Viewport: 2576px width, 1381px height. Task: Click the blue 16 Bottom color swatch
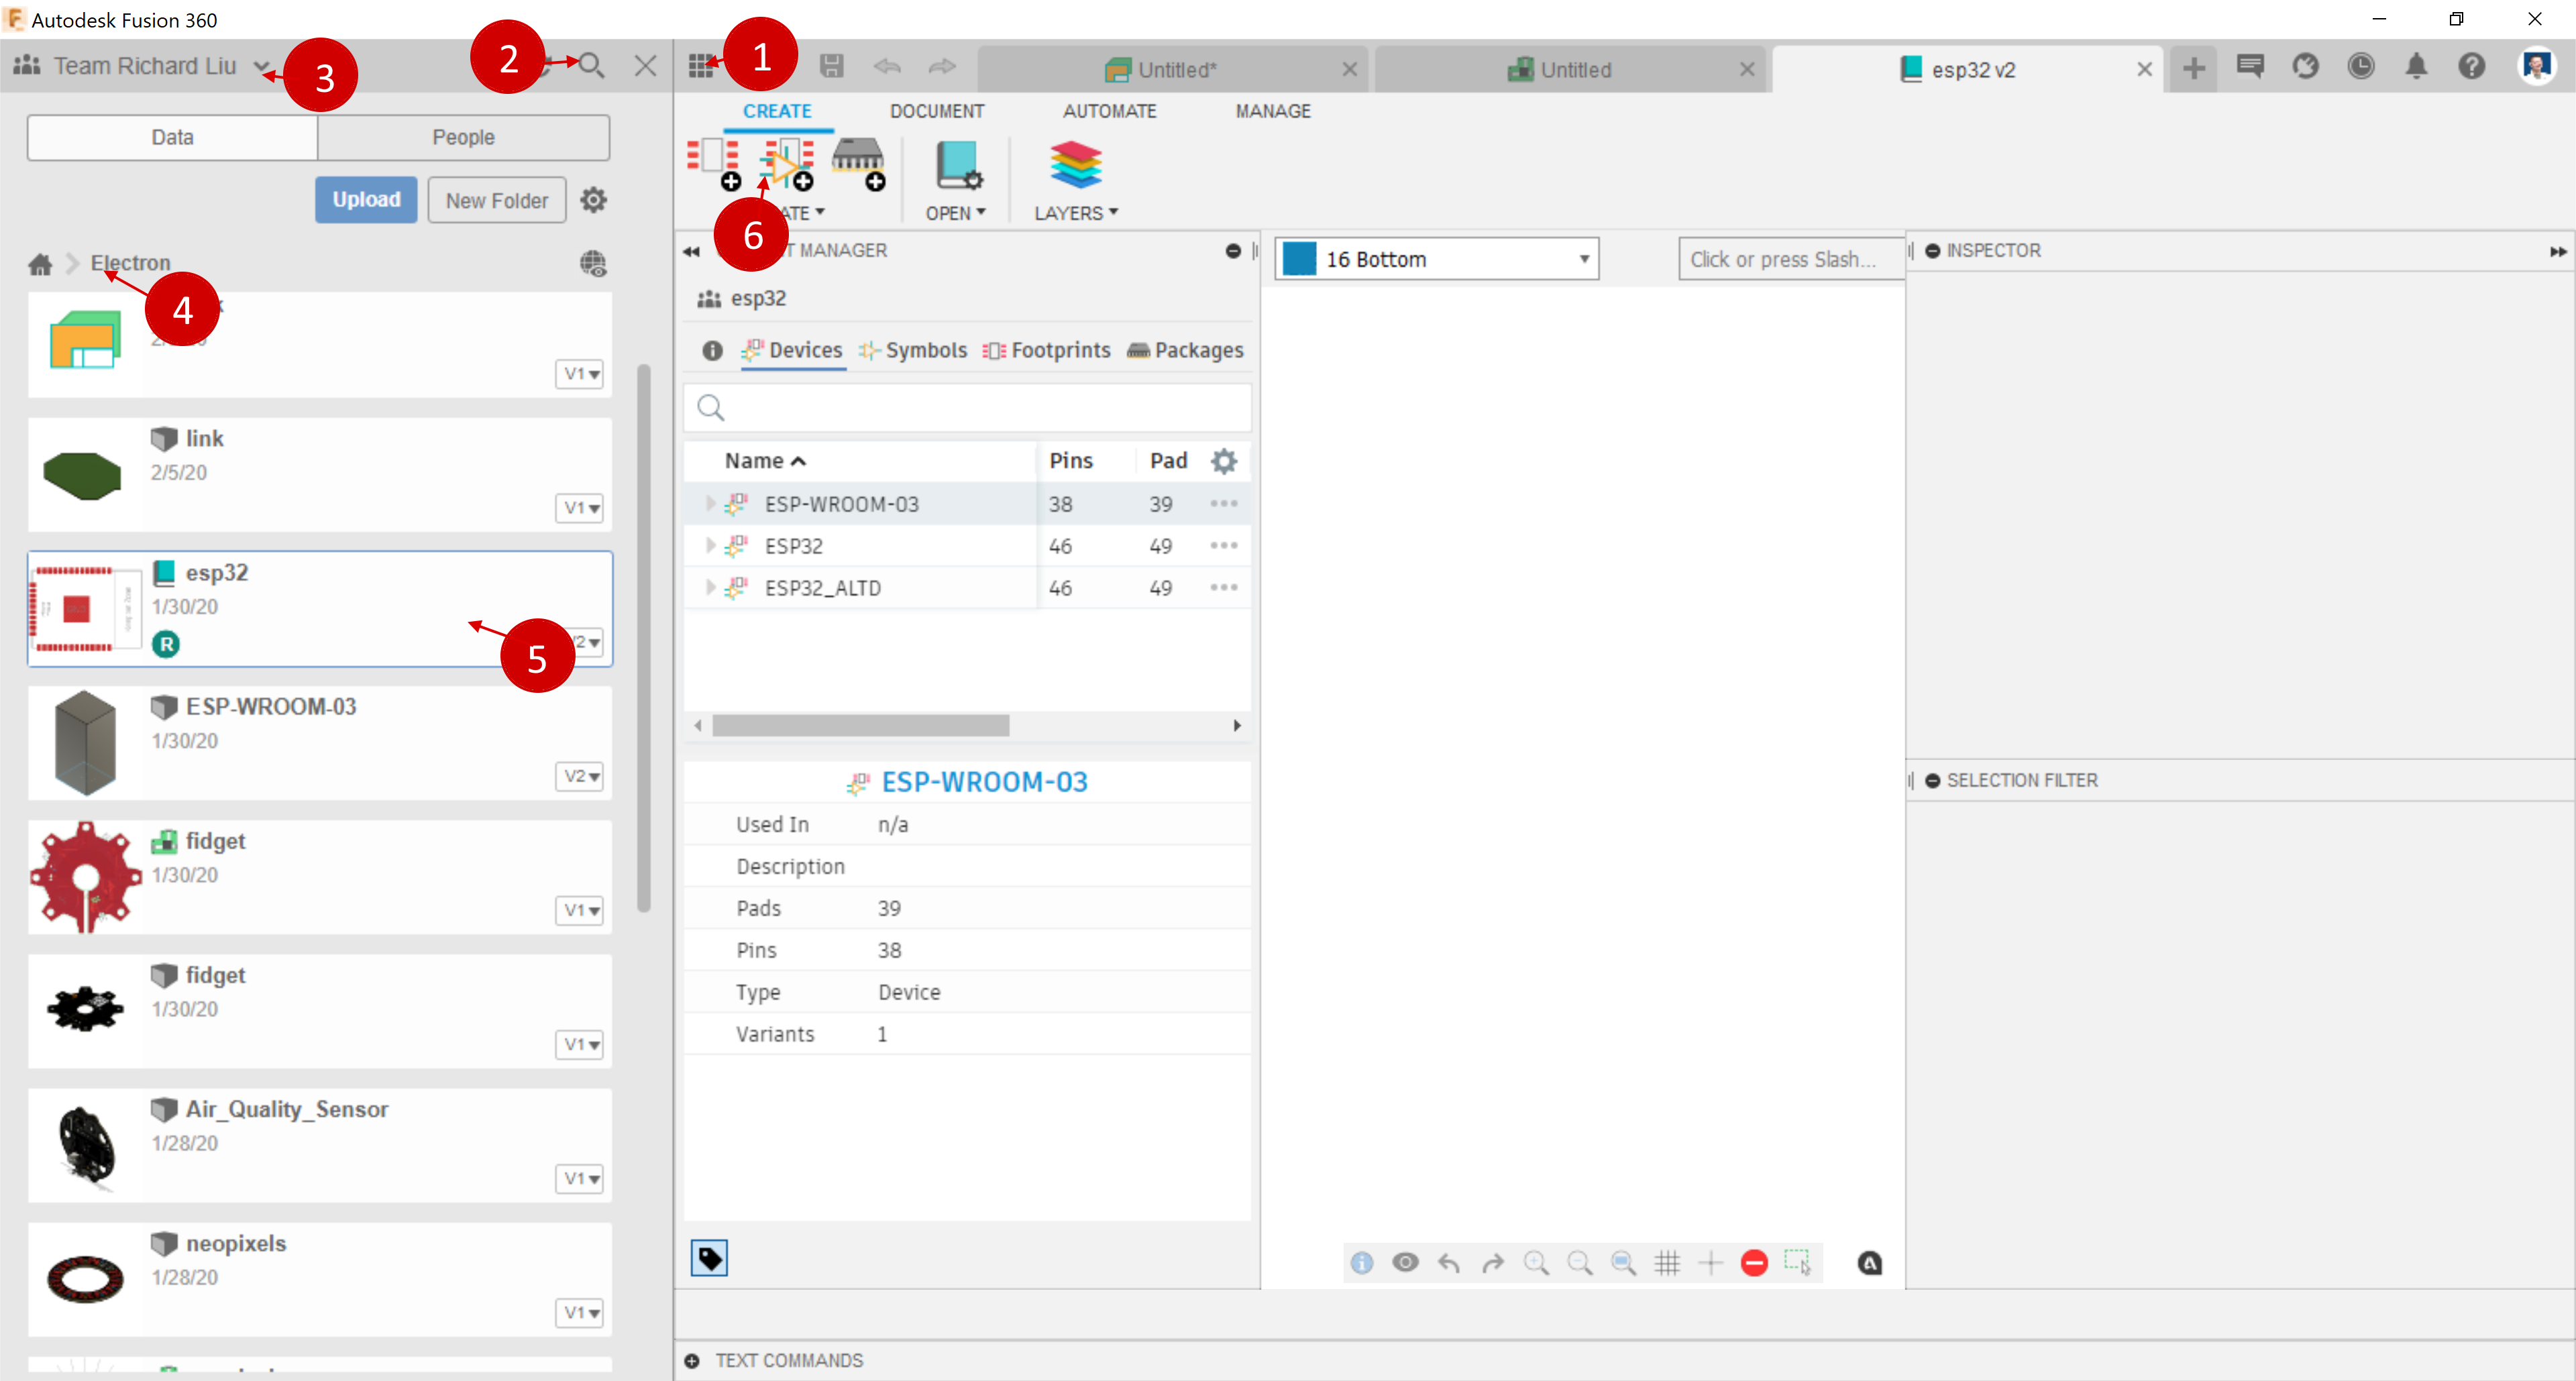point(1299,259)
